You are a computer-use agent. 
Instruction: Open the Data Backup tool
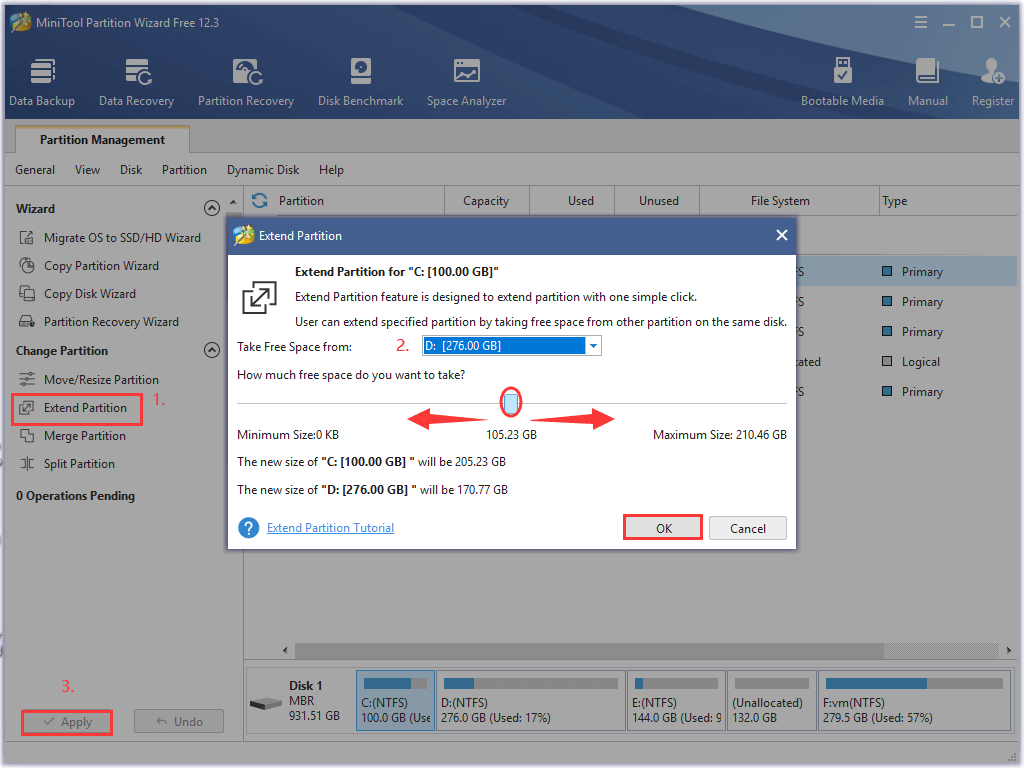(42, 82)
